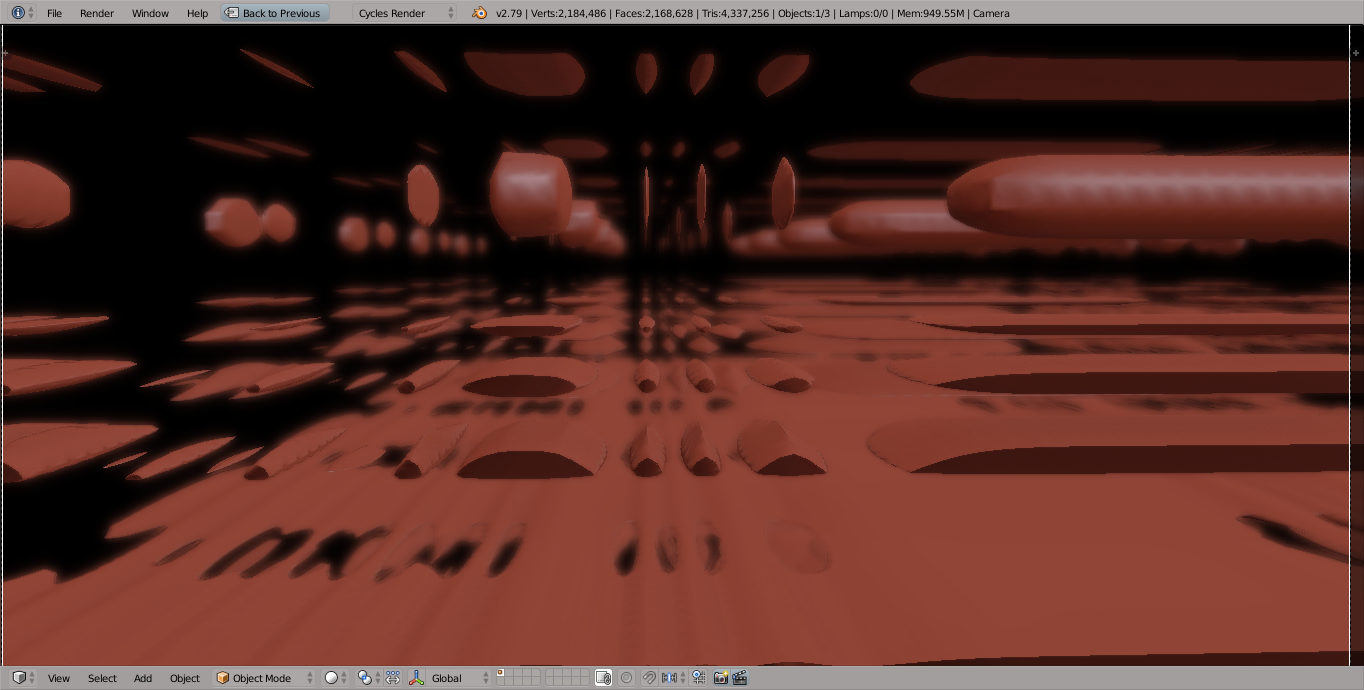This screenshot has width=1364, height=690.
Task: Click the OpenGL render animation clapperboard icon
Action: click(x=739, y=677)
